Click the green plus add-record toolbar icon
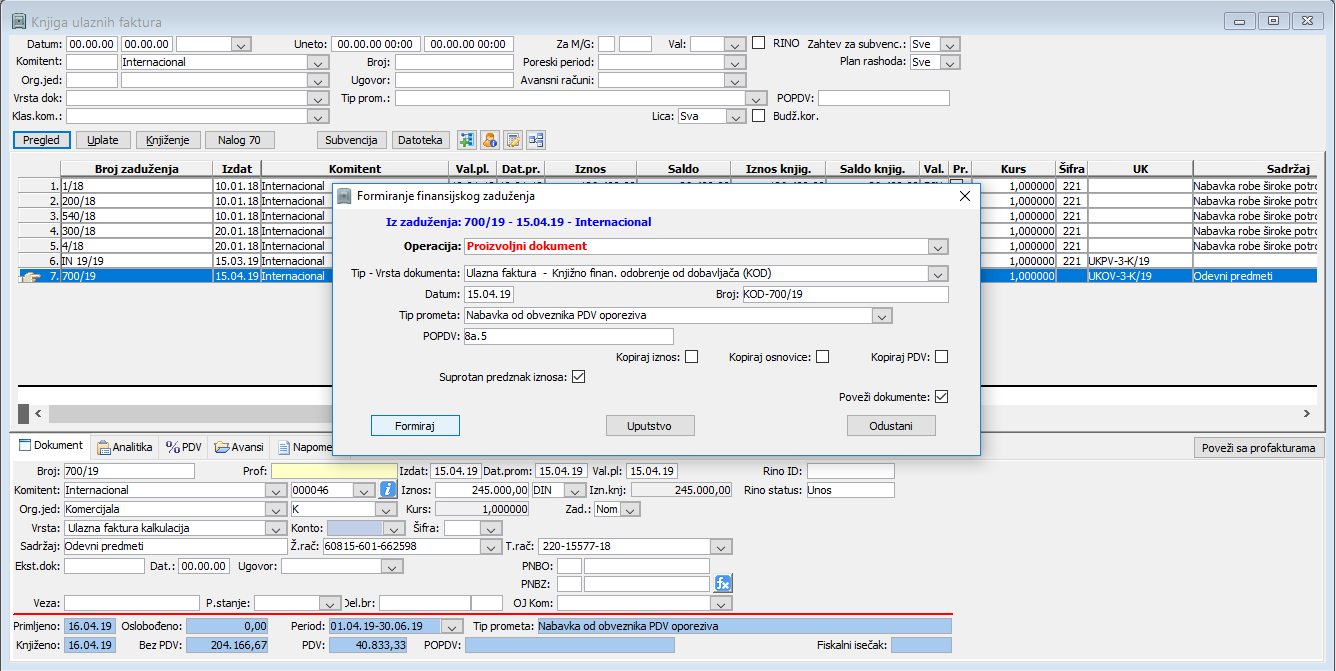 pos(466,140)
